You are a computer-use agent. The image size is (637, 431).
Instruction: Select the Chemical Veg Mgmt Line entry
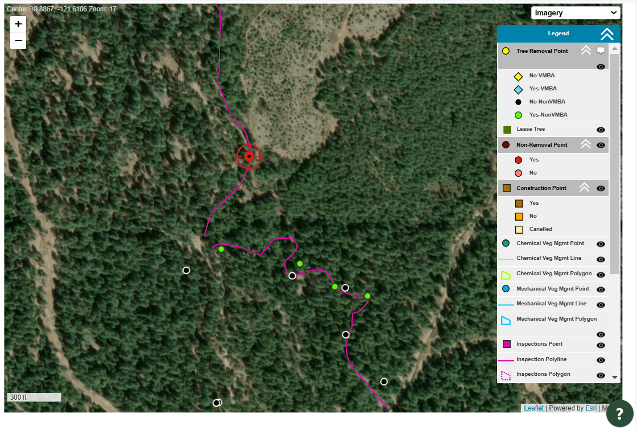[548, 258]
